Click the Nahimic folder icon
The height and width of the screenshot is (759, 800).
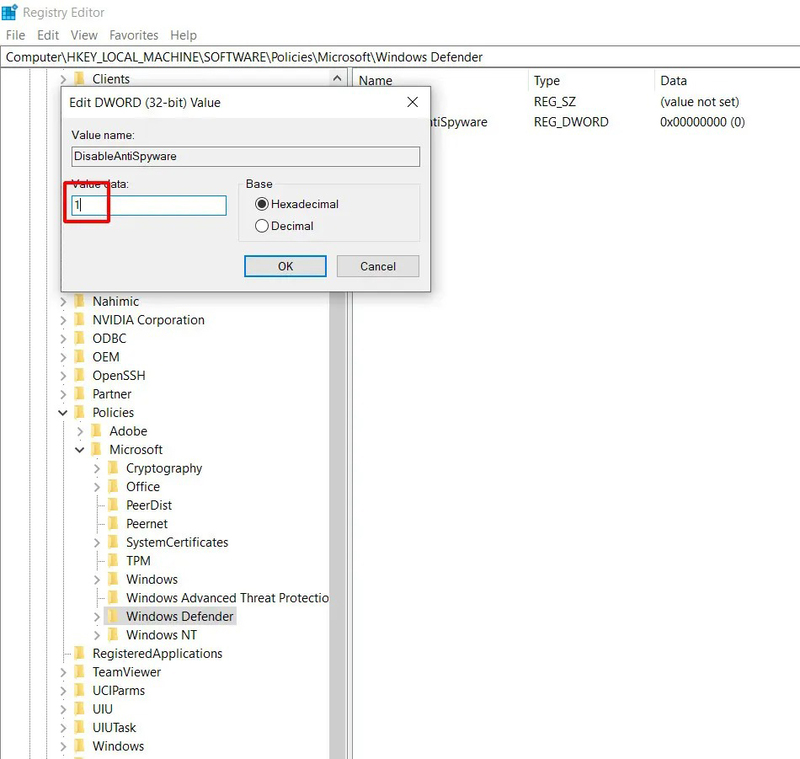point(80,301)
